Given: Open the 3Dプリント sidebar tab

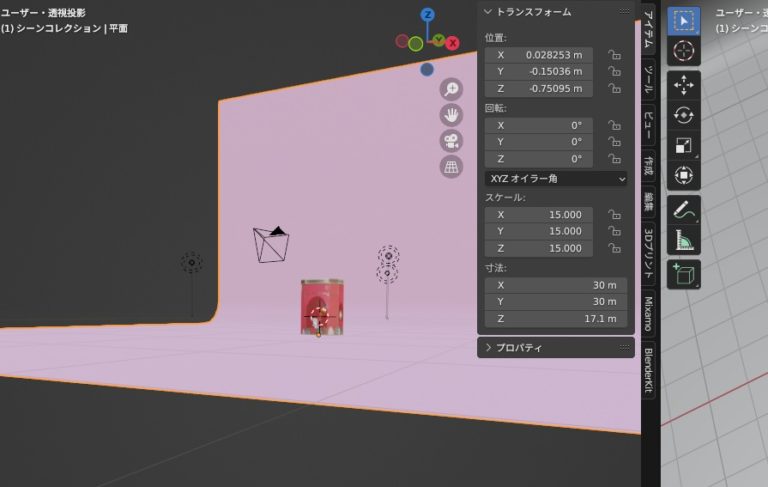Looking at the screenshot, I should pos(648,254).
